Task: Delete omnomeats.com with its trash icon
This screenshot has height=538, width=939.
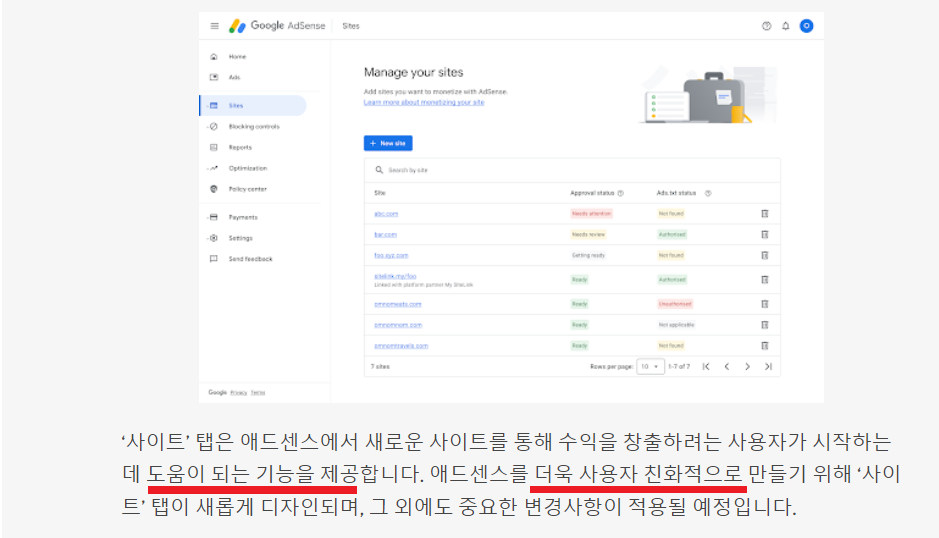Action: tap(765, 304)
